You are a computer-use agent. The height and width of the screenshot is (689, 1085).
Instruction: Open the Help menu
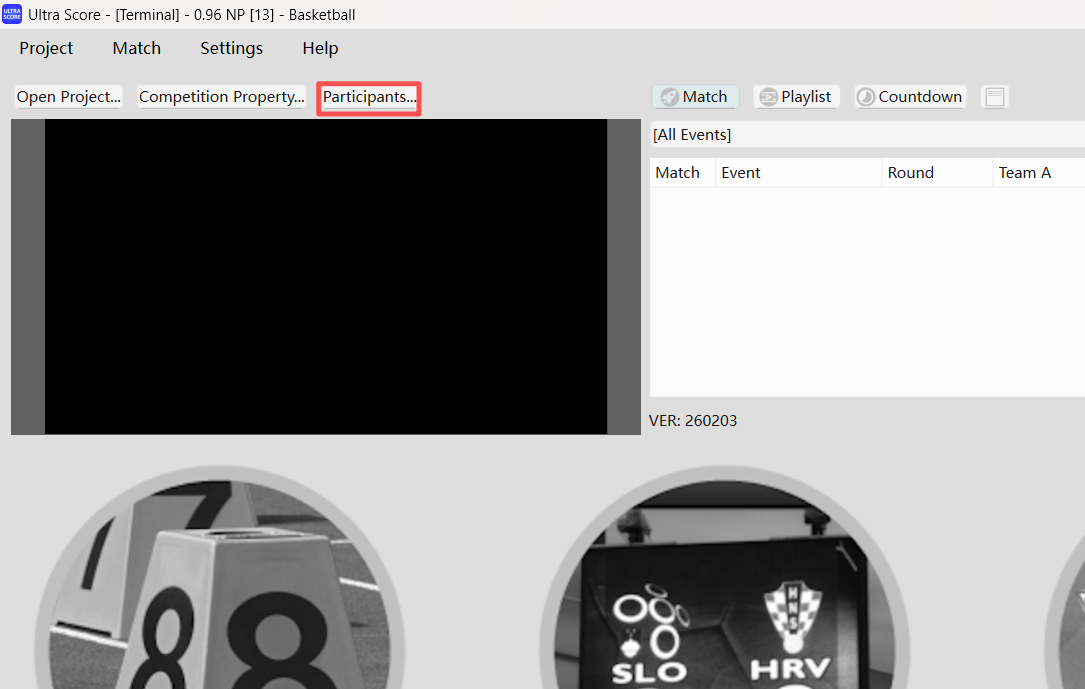coord(320,48)
